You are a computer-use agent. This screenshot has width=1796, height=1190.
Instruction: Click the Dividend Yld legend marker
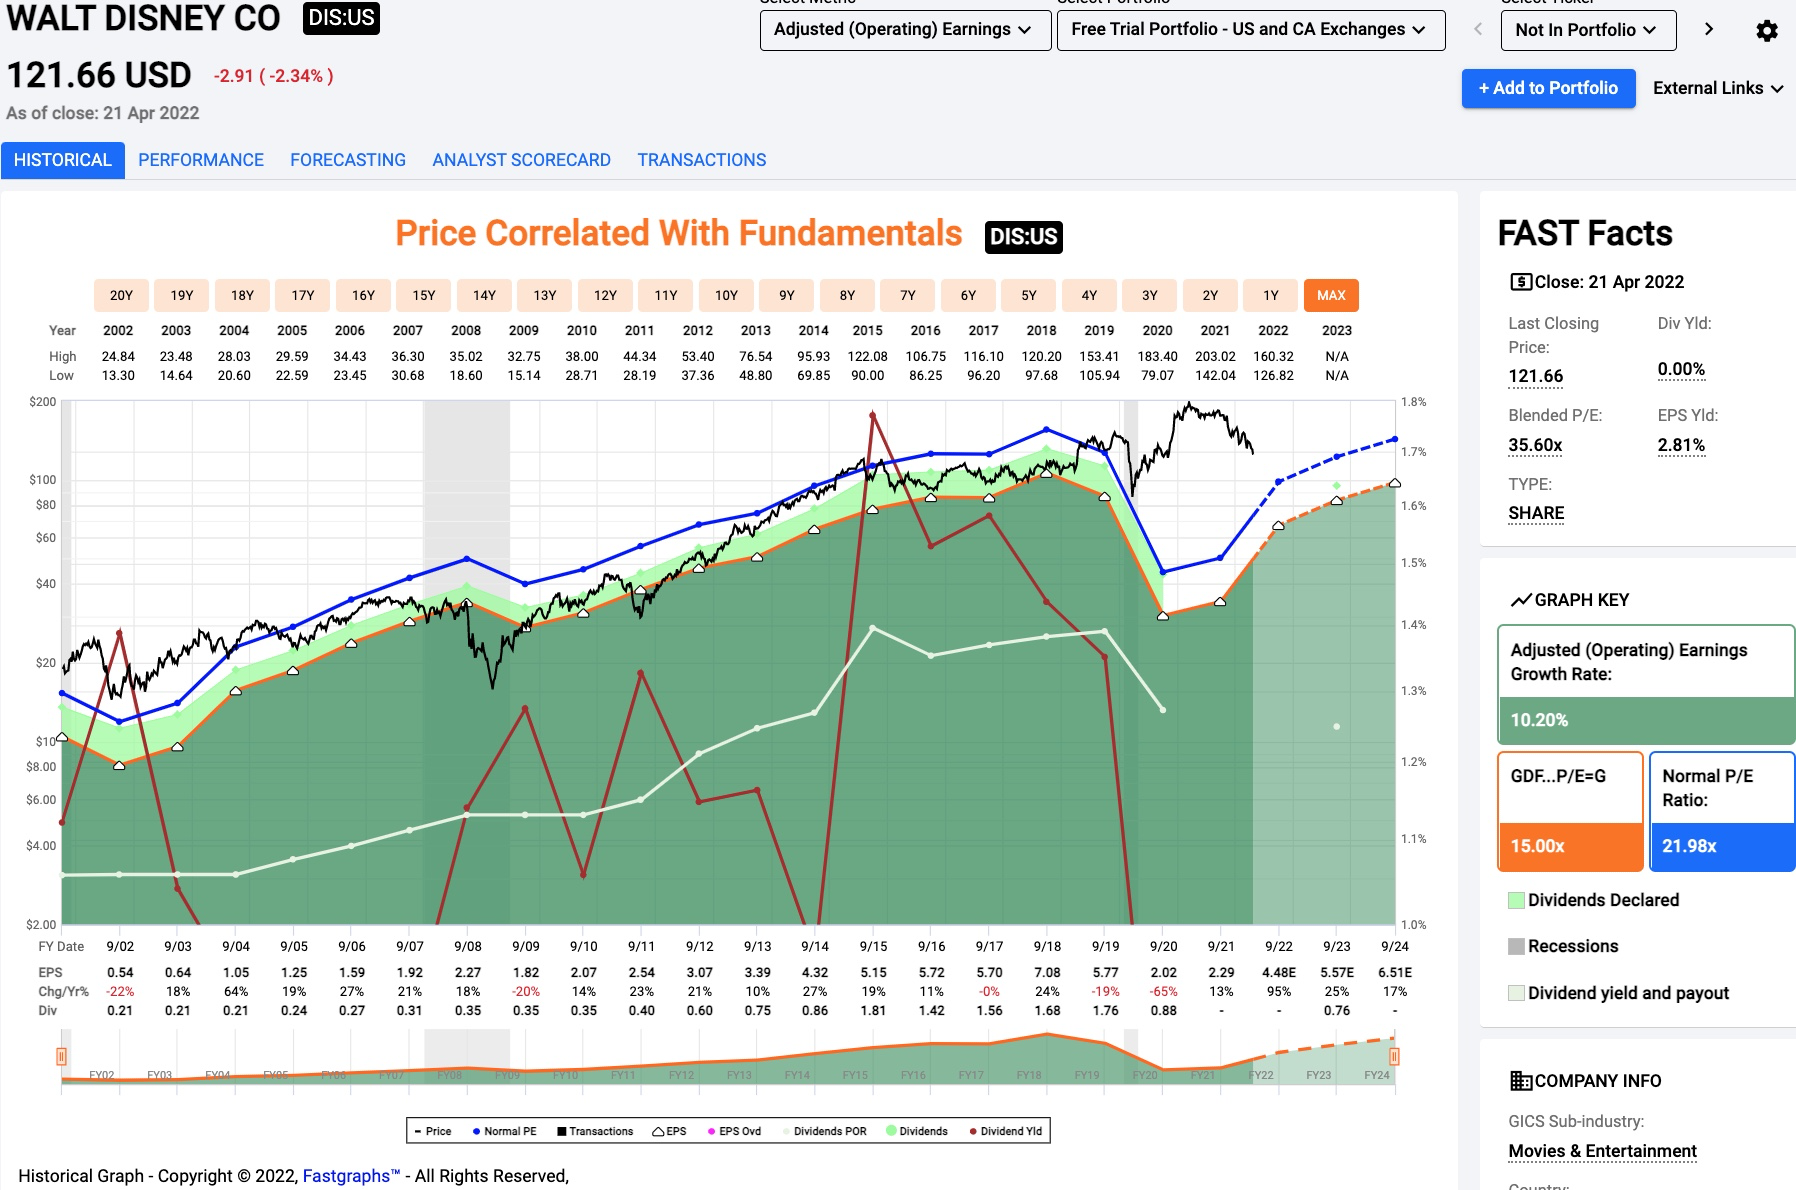click(973, 1131)
